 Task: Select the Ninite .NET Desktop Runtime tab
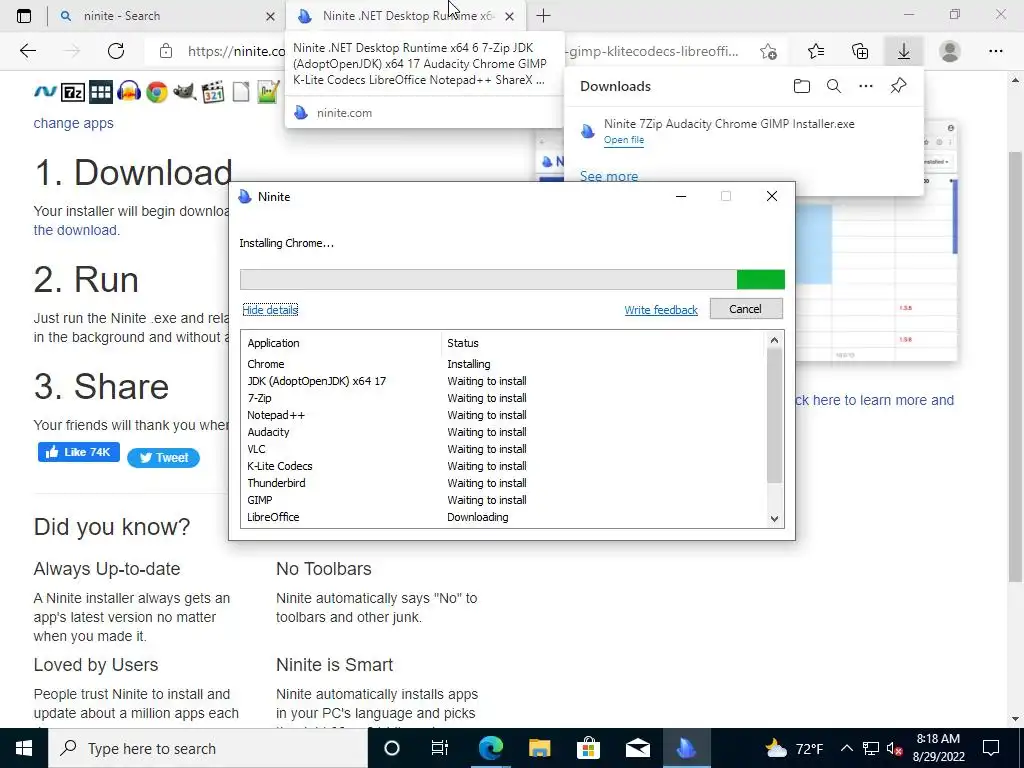tap(408, 16)
